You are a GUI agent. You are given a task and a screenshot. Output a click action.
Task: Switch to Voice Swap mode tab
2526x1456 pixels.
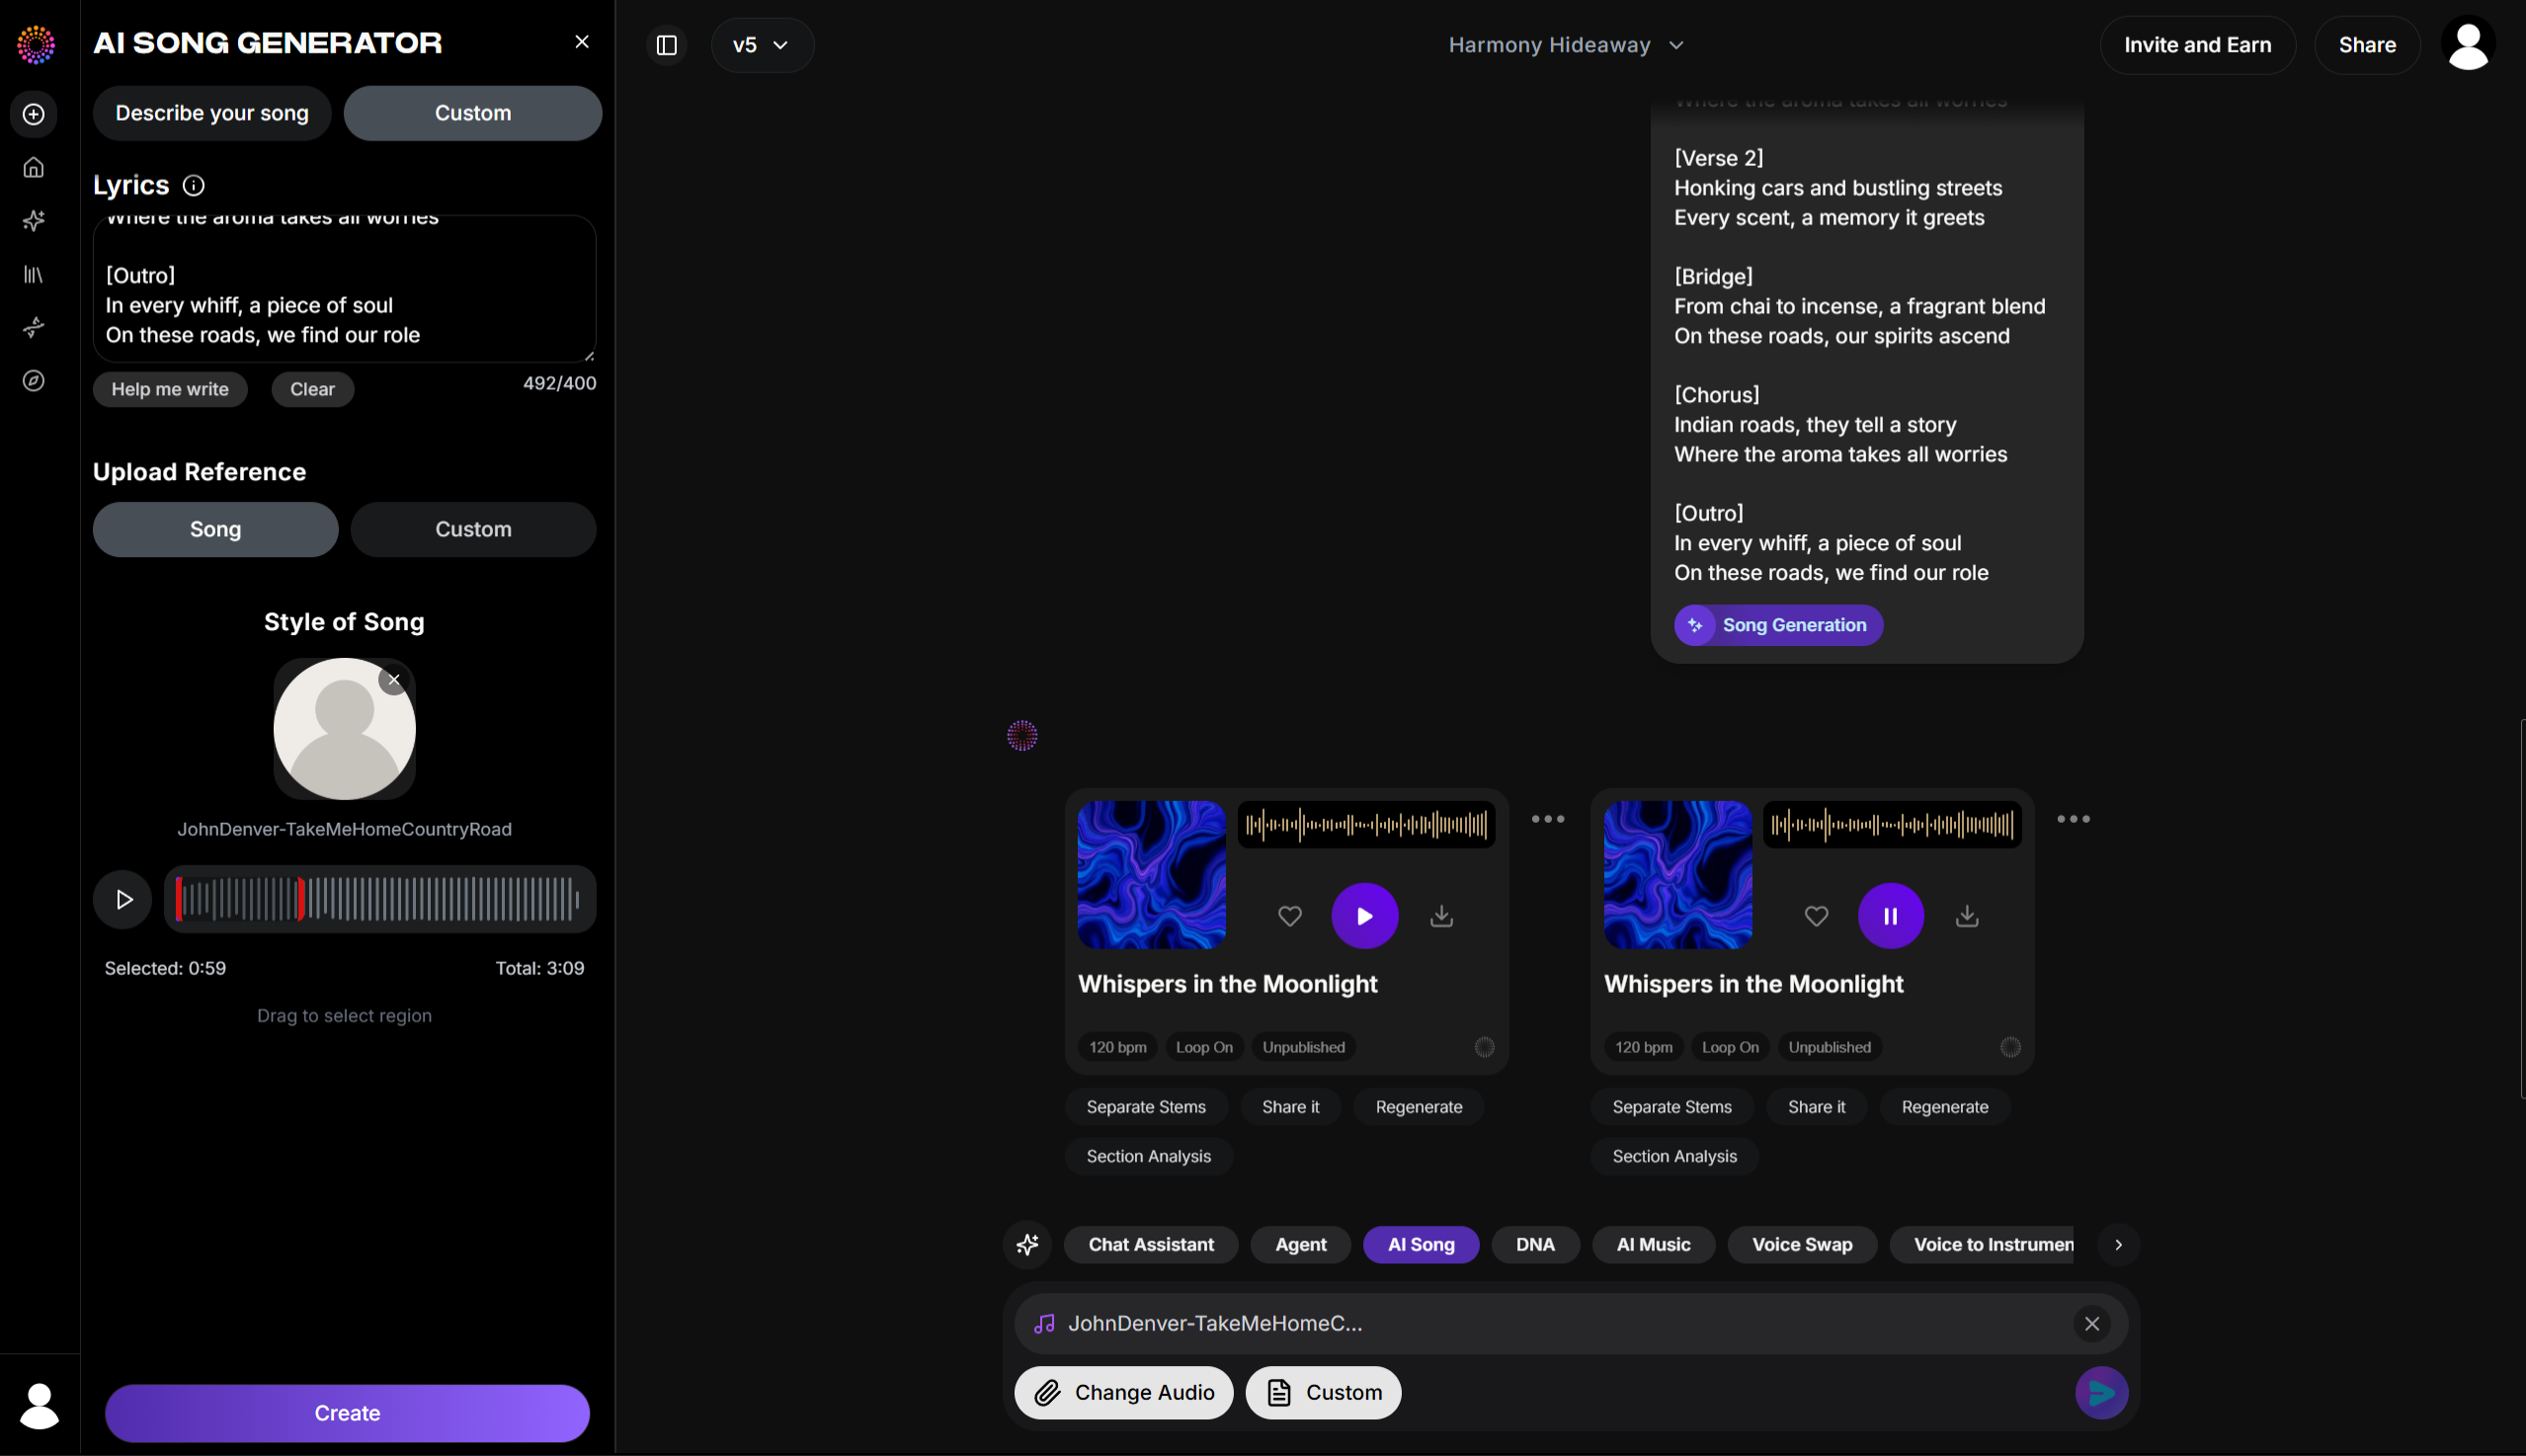click(x=1801, y=1245)
